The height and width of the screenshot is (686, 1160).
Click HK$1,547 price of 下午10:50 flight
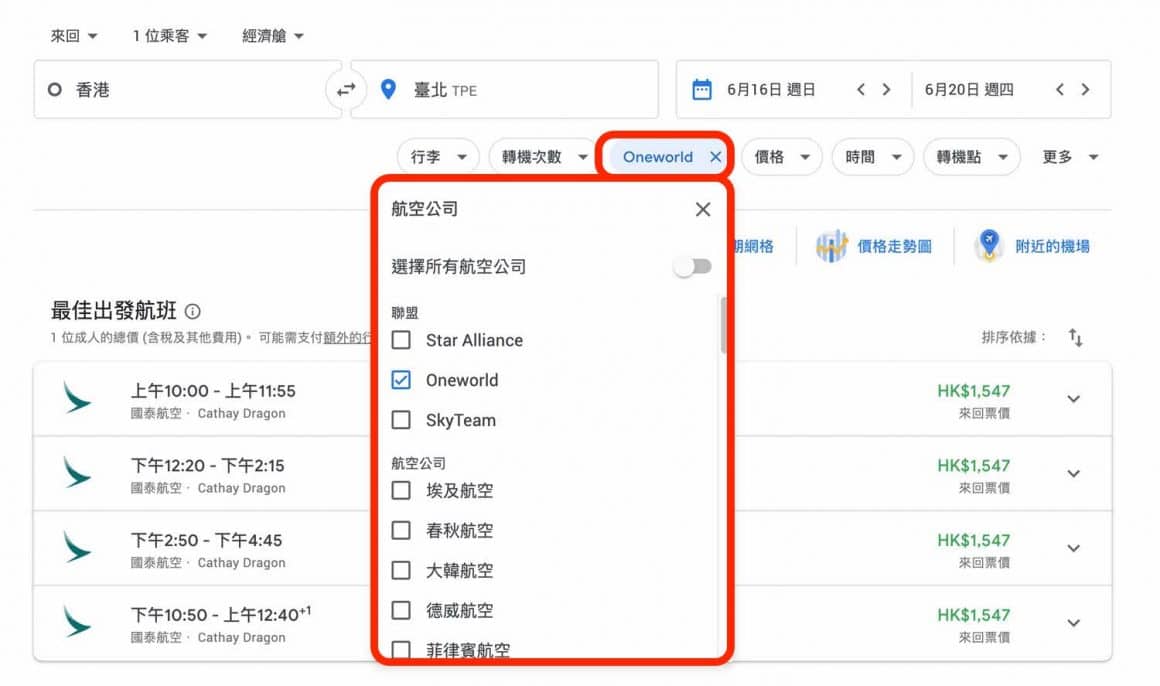(973, 615)
